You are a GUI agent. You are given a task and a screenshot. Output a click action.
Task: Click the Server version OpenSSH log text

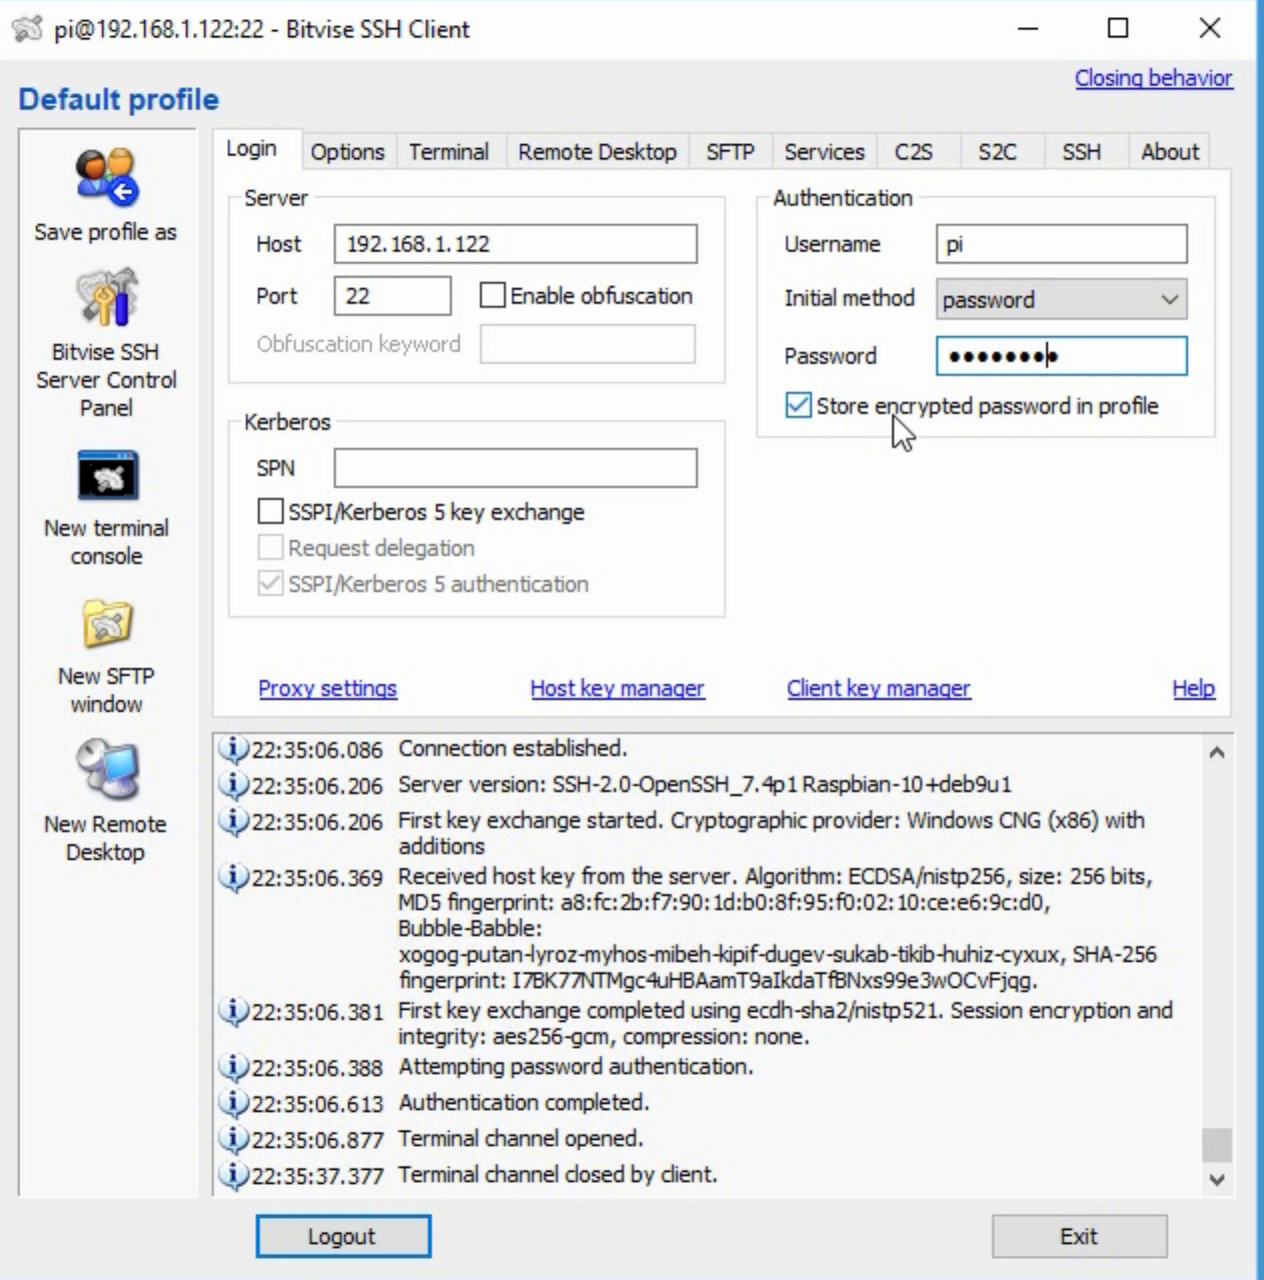[x=705, y=784]
